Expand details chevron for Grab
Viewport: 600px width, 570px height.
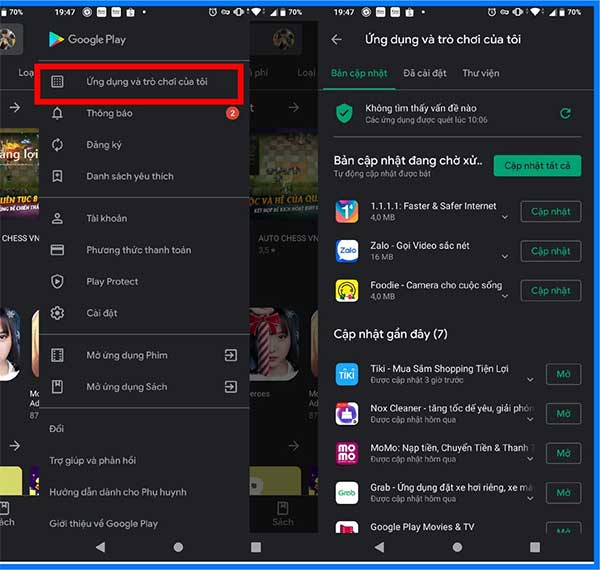530,498
